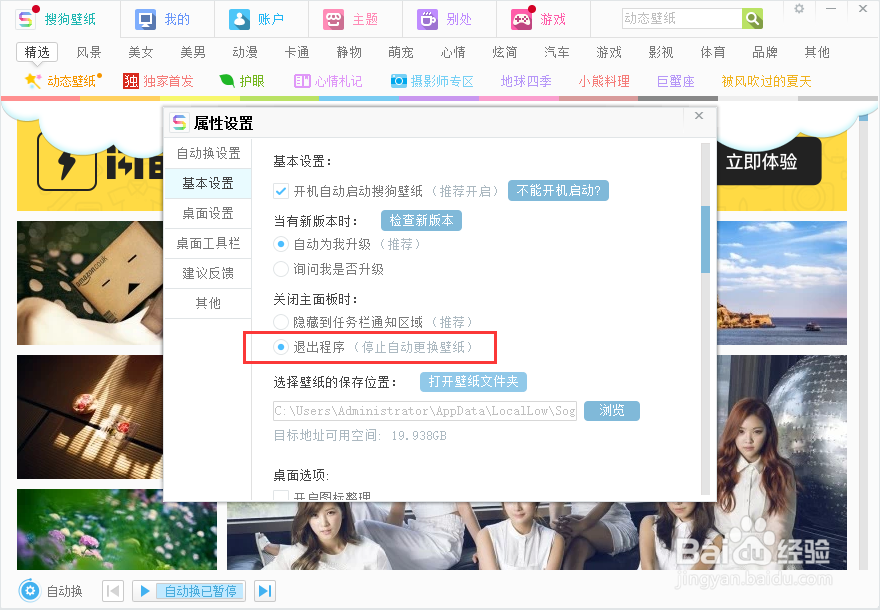Open the 账户 account icon tab

(x=240, y=20)
